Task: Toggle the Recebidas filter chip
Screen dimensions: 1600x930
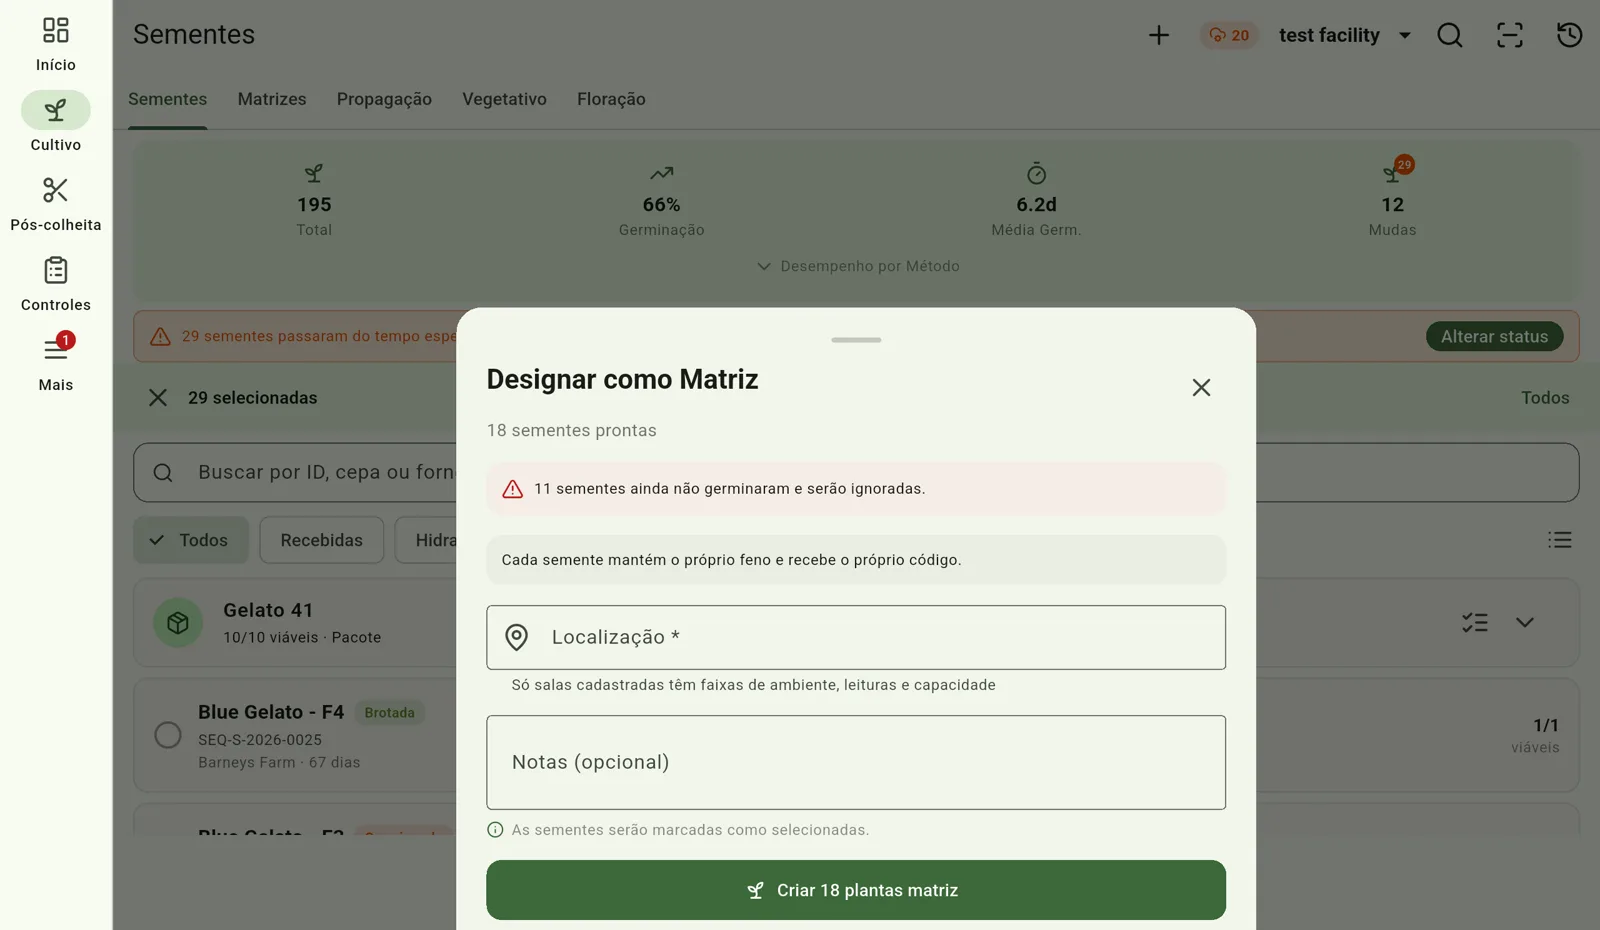Action: coord(321,540)
